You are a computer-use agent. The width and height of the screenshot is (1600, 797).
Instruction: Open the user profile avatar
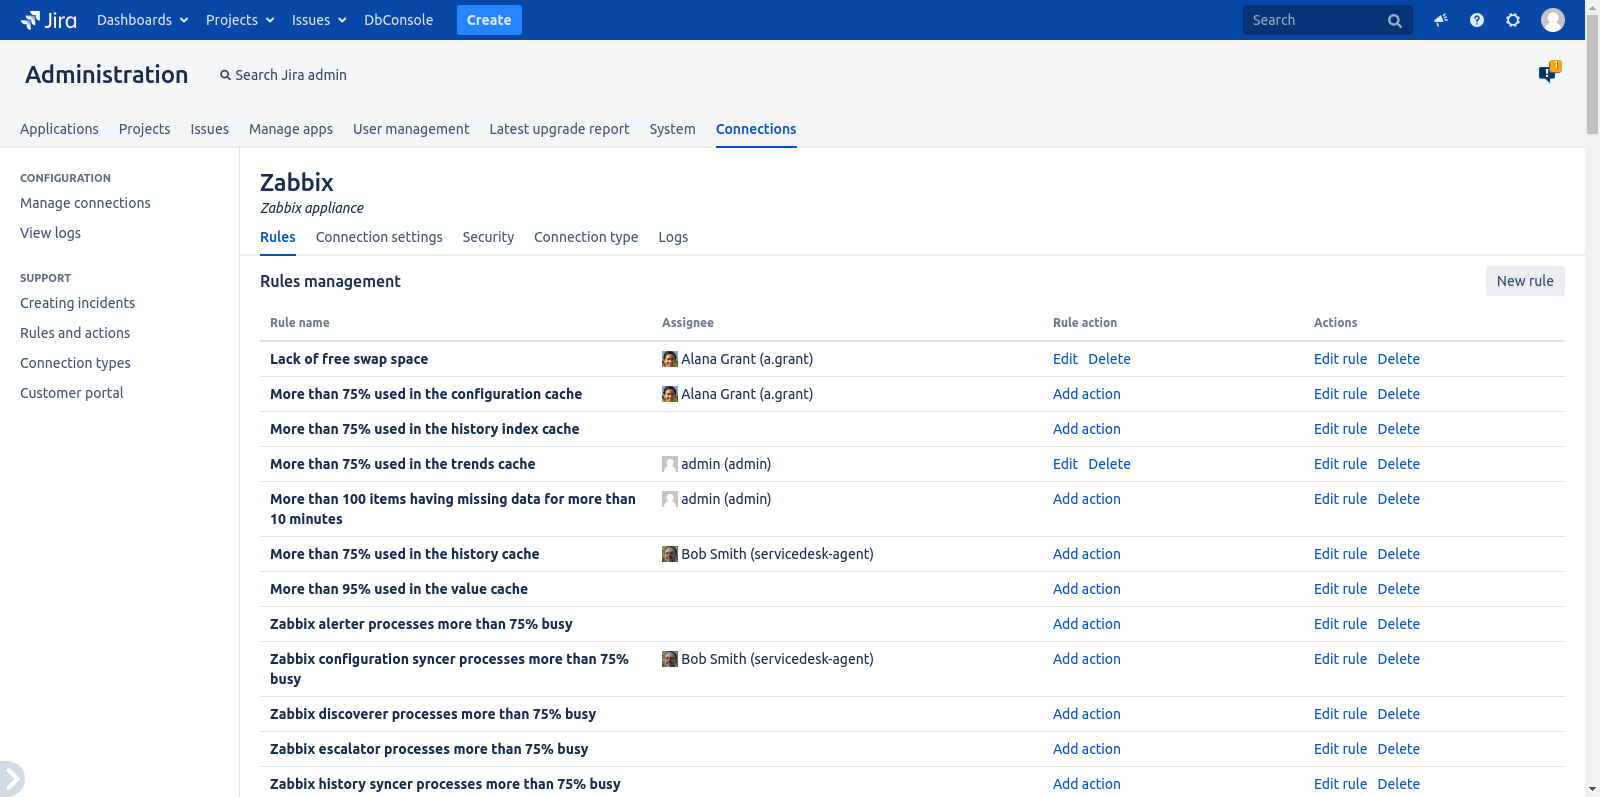click(1553, 20)
